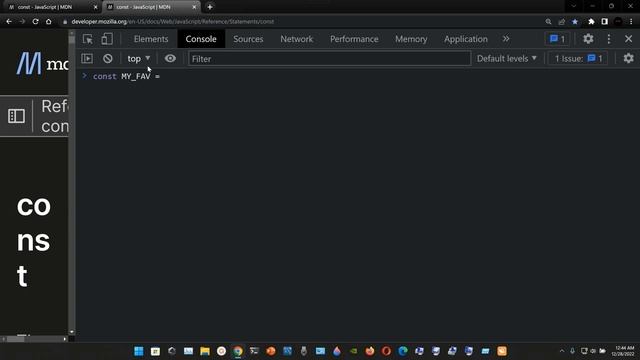The height and width of the screenshot is (360, 640).
Task: Click the page's horizontal scrollbar
Action: point(34,339)
